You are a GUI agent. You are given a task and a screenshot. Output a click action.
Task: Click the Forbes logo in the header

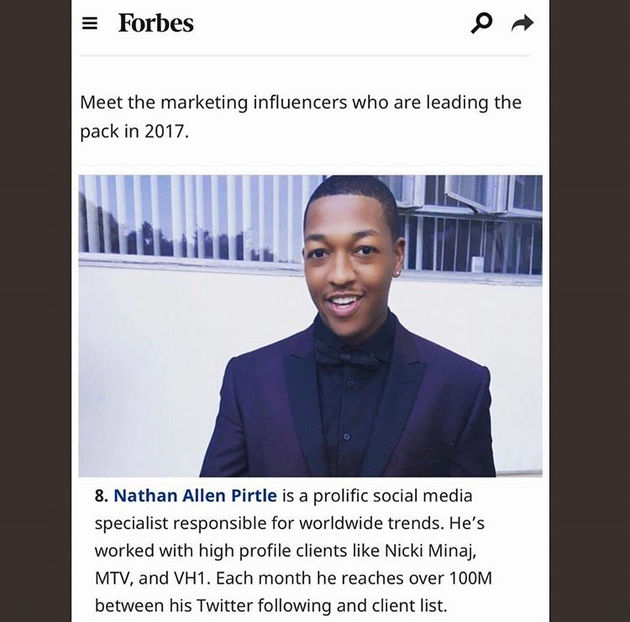pos(156,23)
